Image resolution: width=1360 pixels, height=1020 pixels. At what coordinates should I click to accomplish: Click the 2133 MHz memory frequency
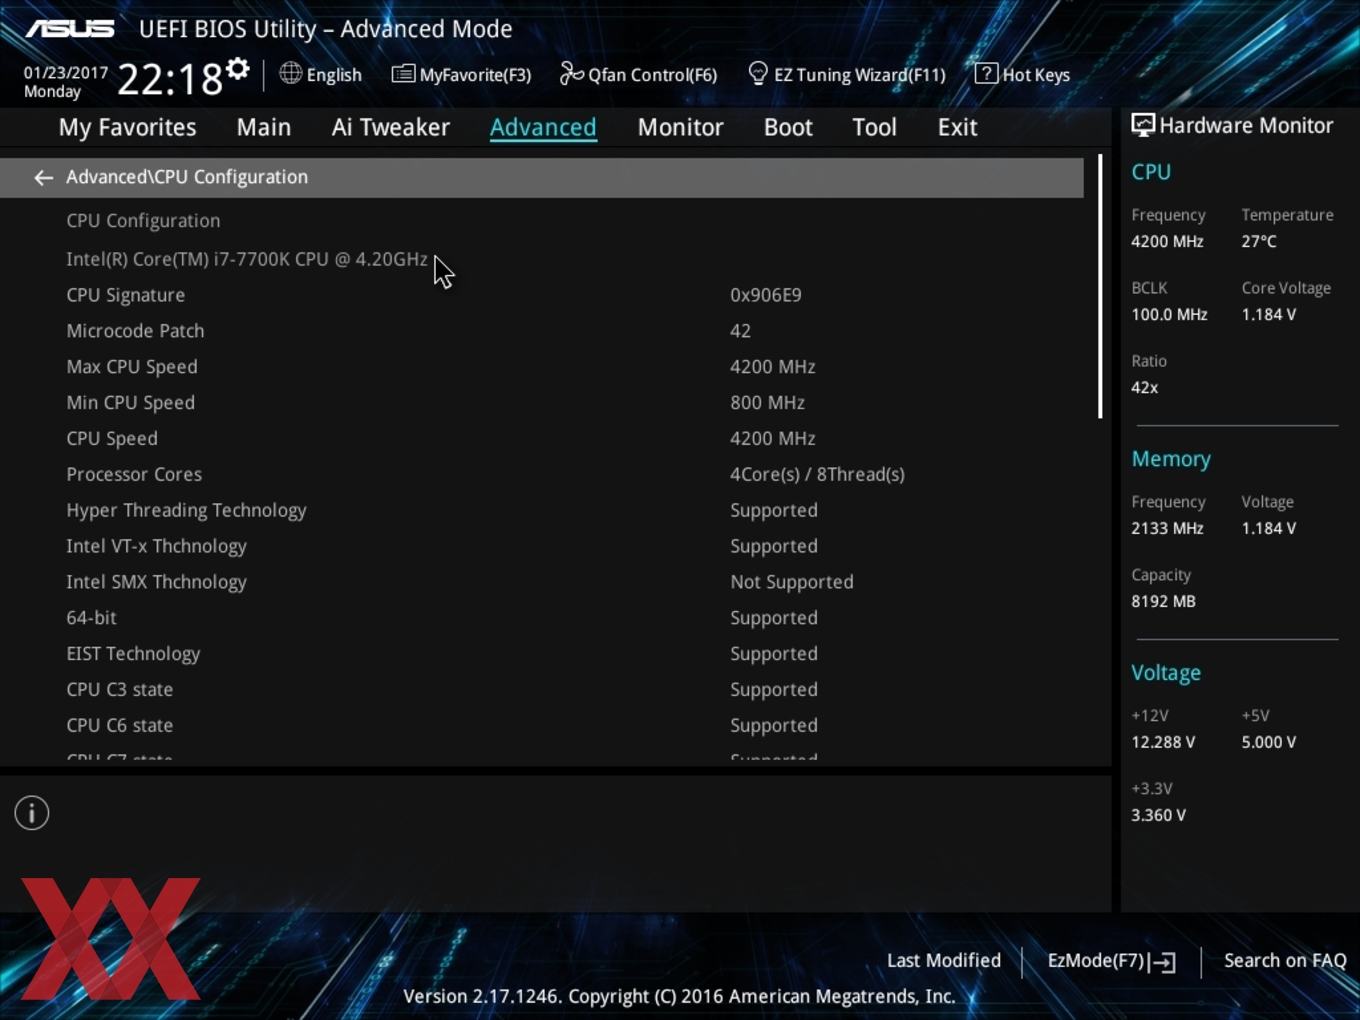coord(1167,528)
